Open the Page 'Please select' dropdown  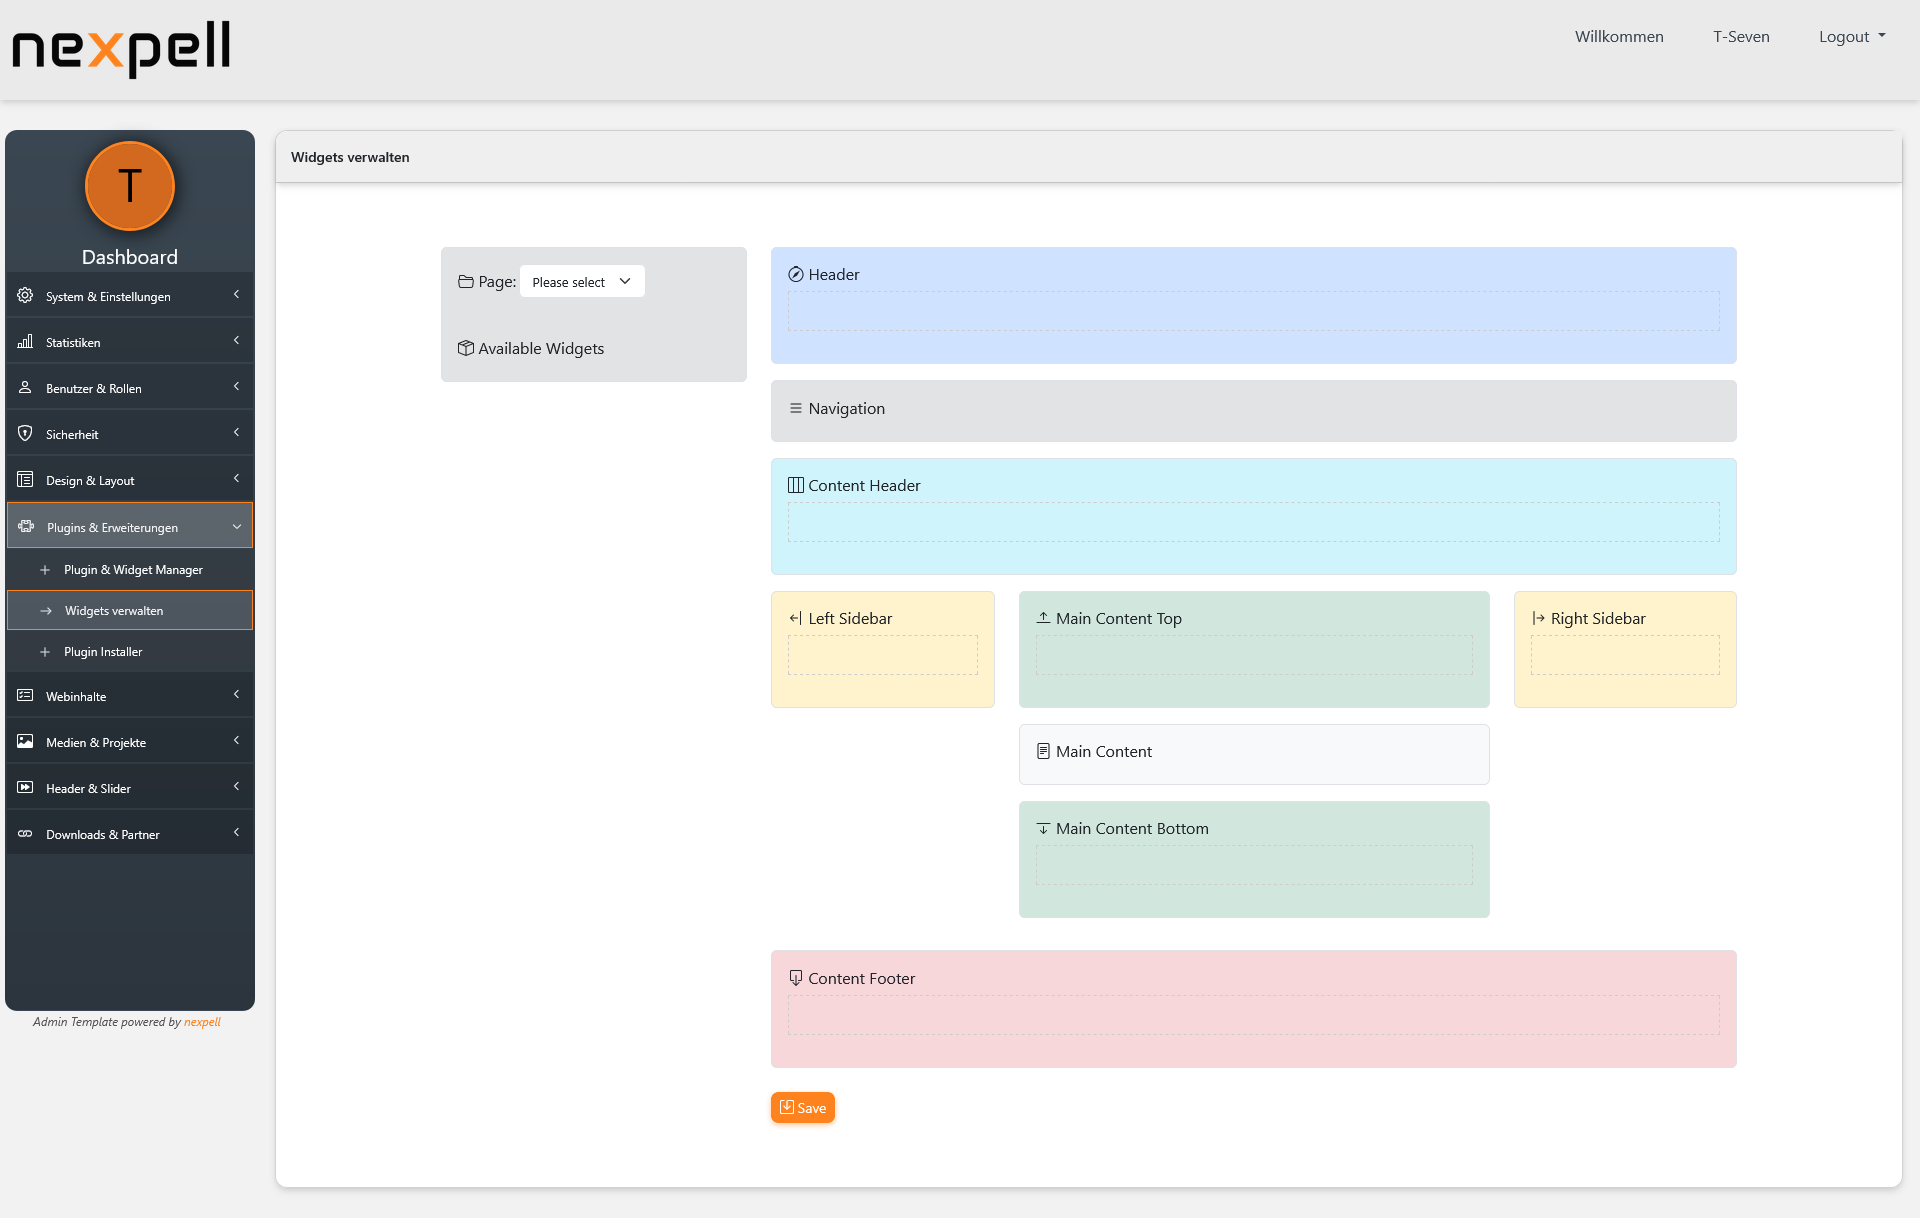[581, 282]
